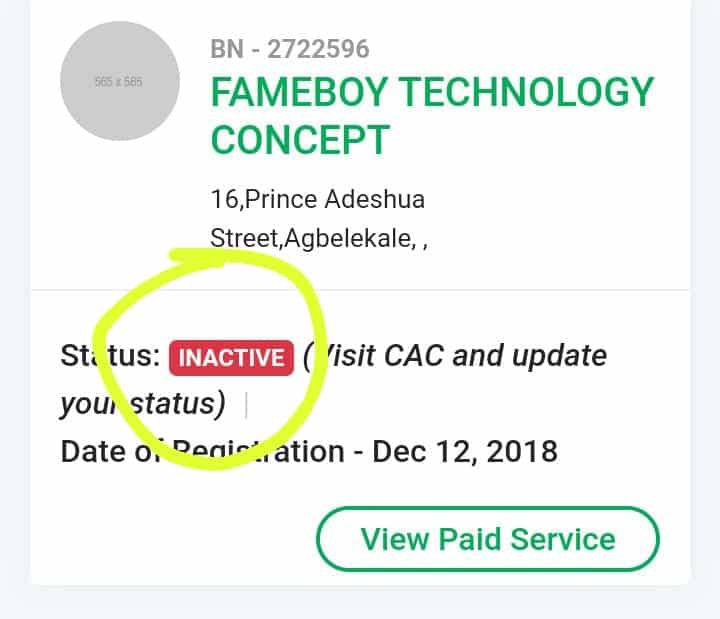Click the Status: label
Image resolution: width=720 pixels, height=619 pixels.
coord(110,355)
